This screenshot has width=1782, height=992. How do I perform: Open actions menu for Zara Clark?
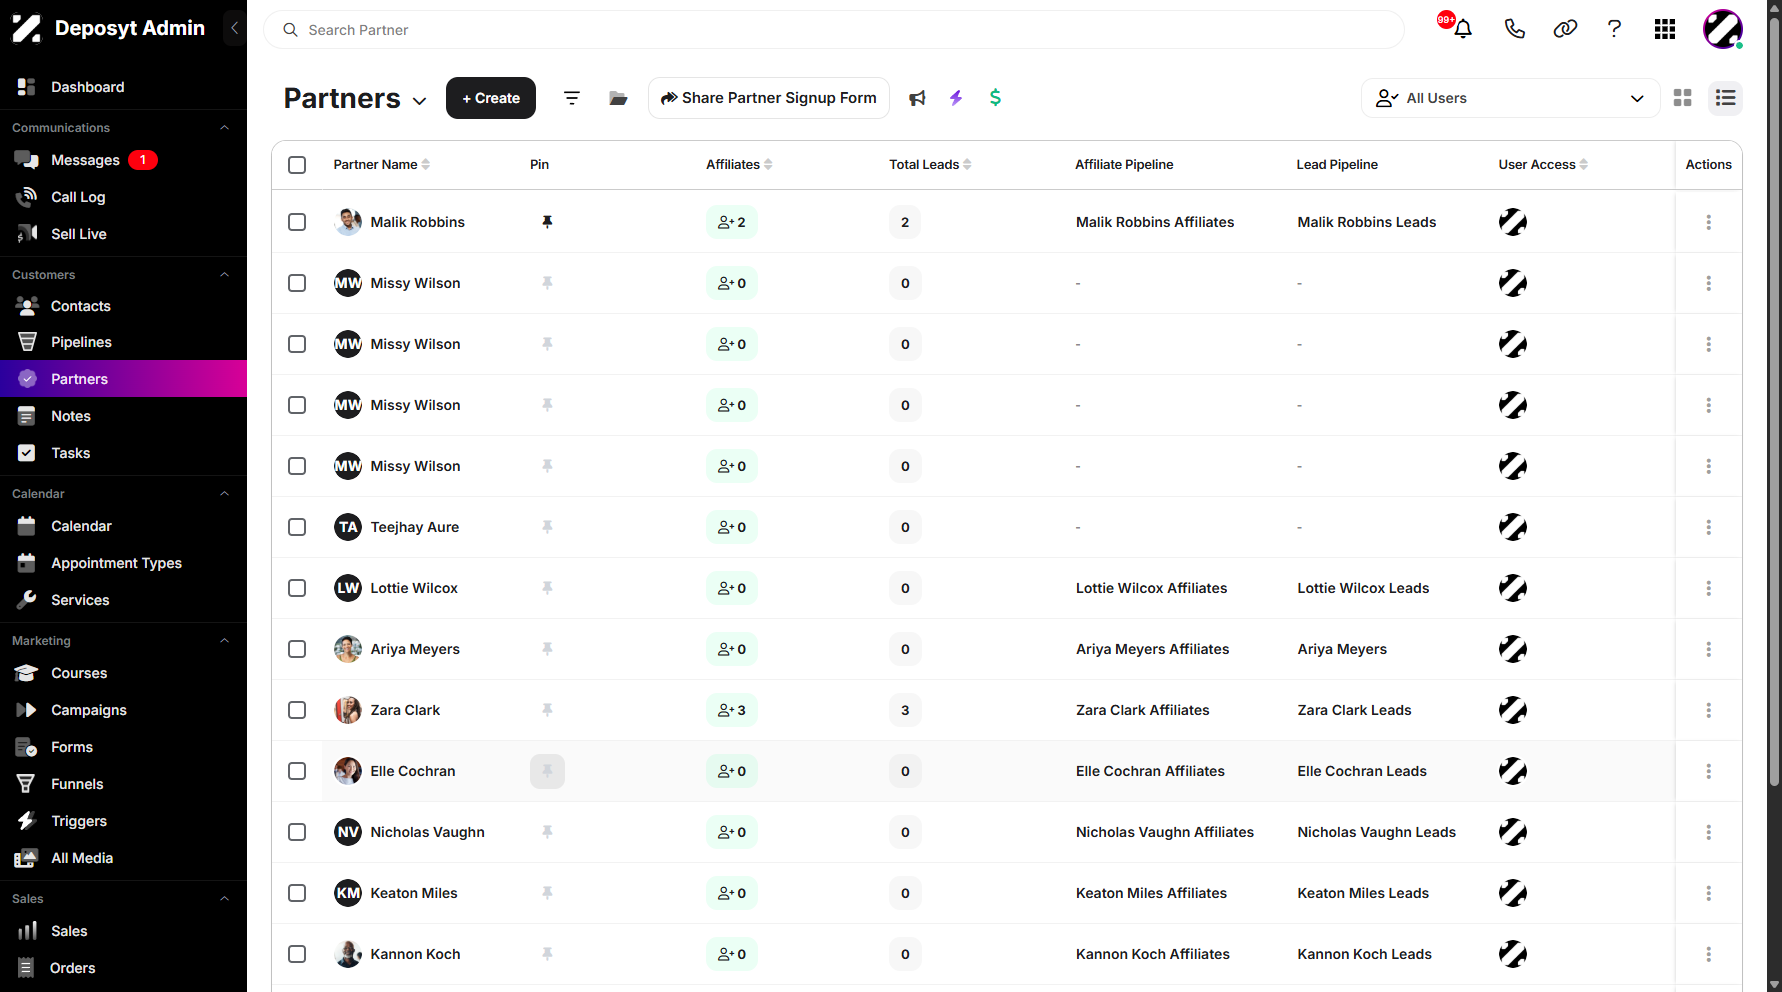click(1708, 710)
